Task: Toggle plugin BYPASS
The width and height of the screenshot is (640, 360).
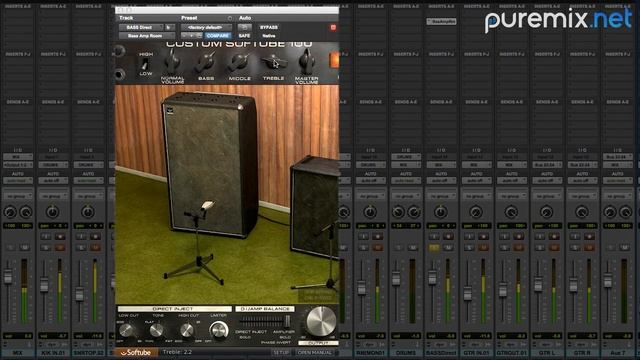Action: coord(269,27)
